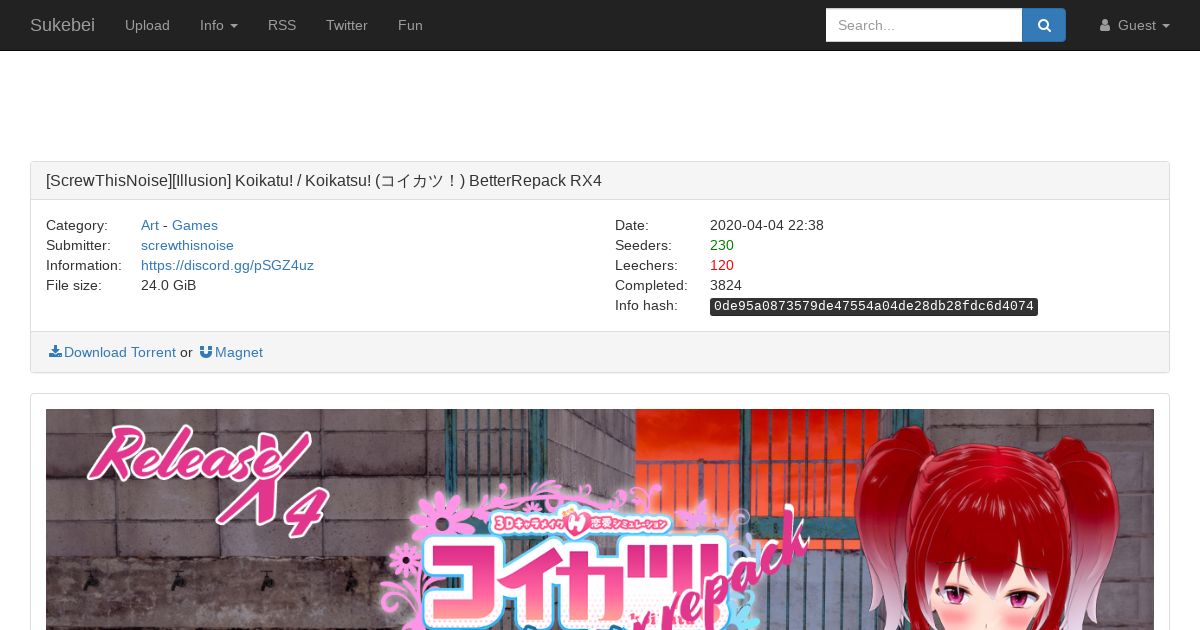Viewport: 1200px width, 630px height.
Task: Open the Art category link
Action: tap(150, 225)
